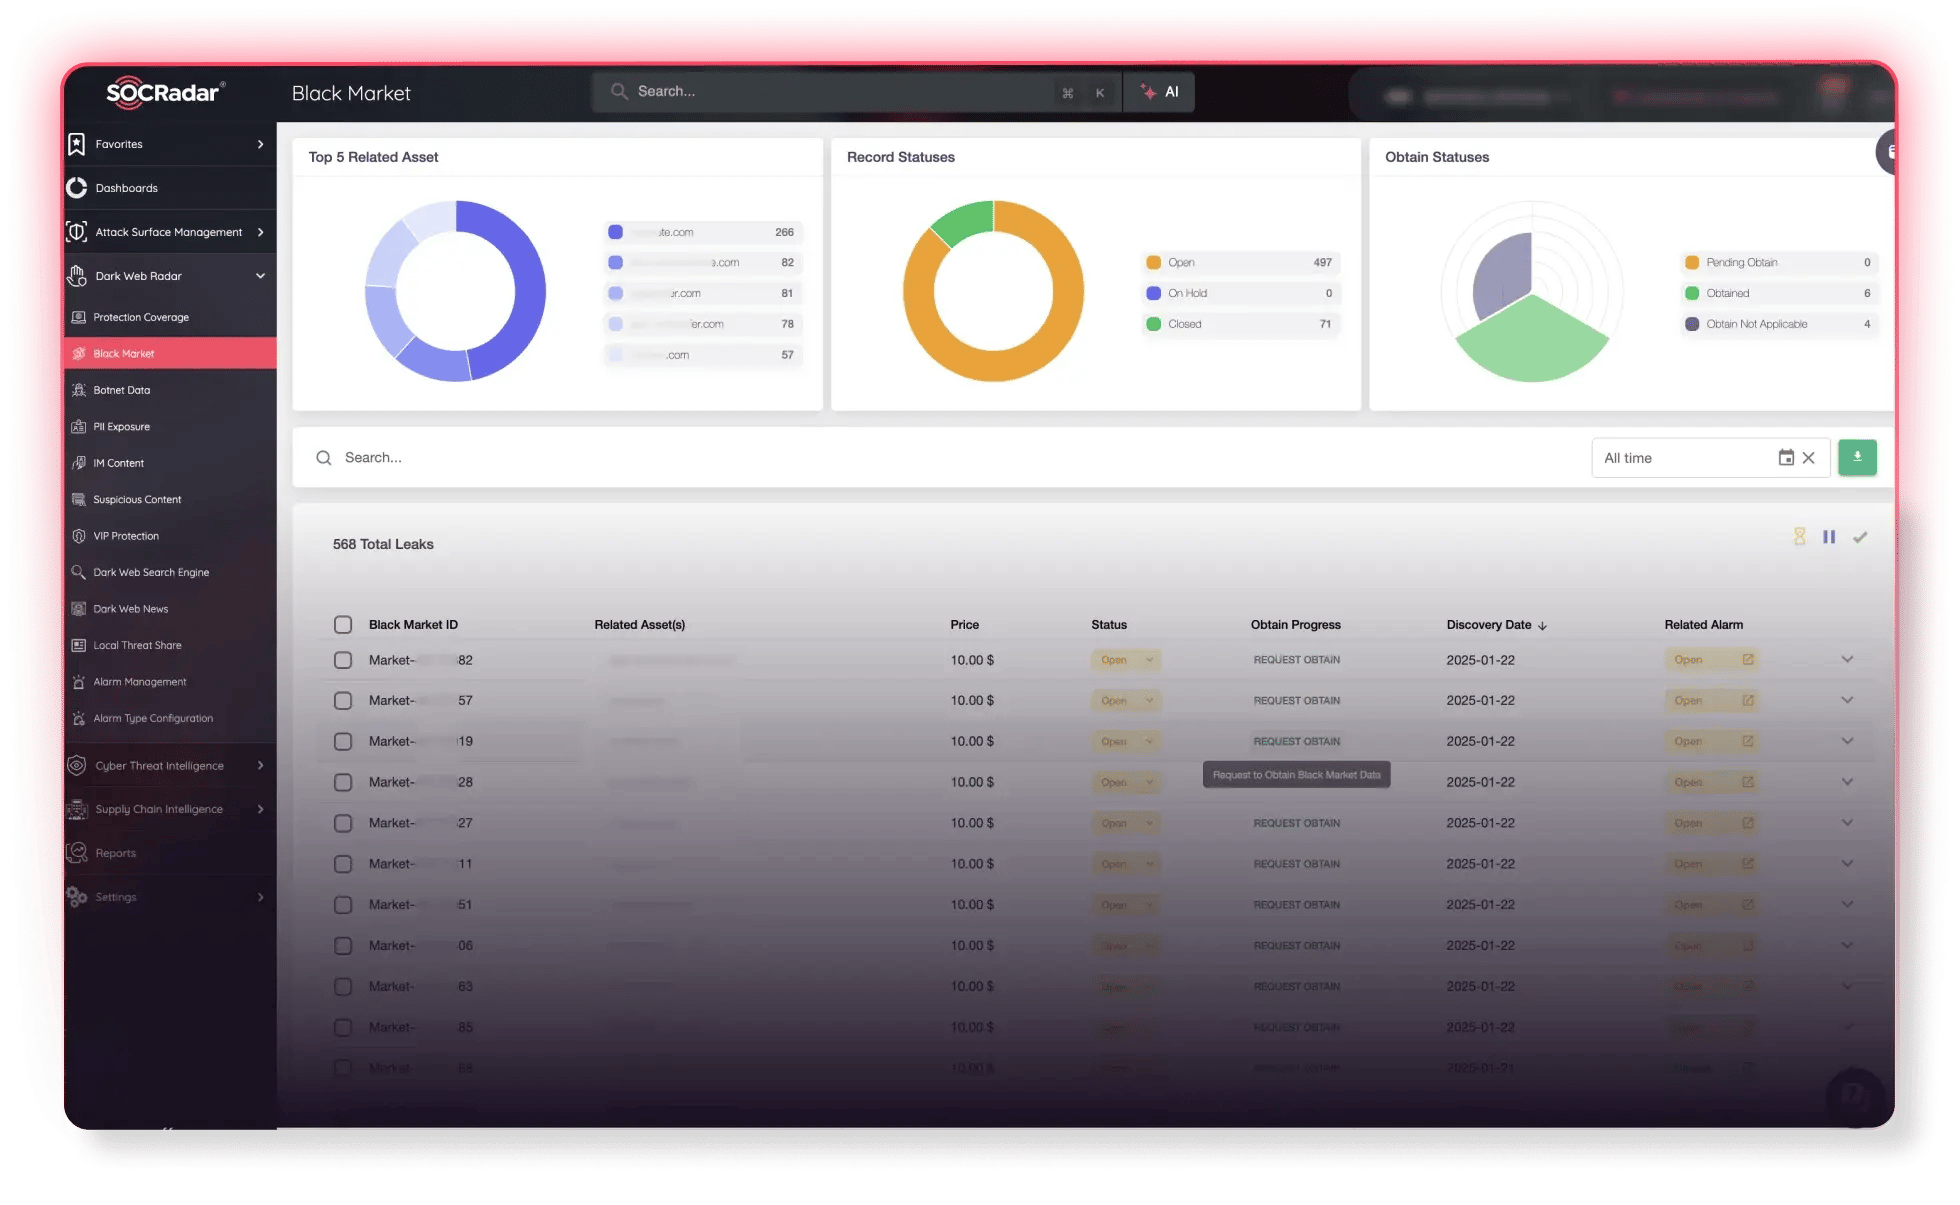Click the SOCRadar logo
Screen dimensions: 1960x1205
166,93
